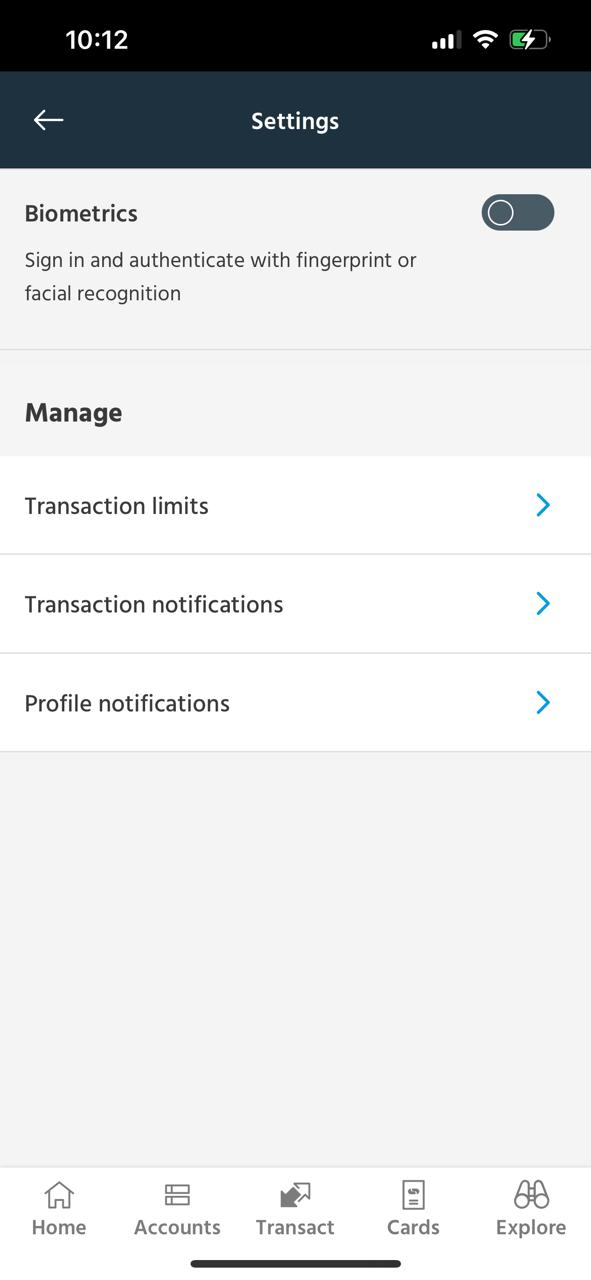591x1280 pixels.
Task: Switch to the Accounts tab label
Action: tap(177, 1227)
